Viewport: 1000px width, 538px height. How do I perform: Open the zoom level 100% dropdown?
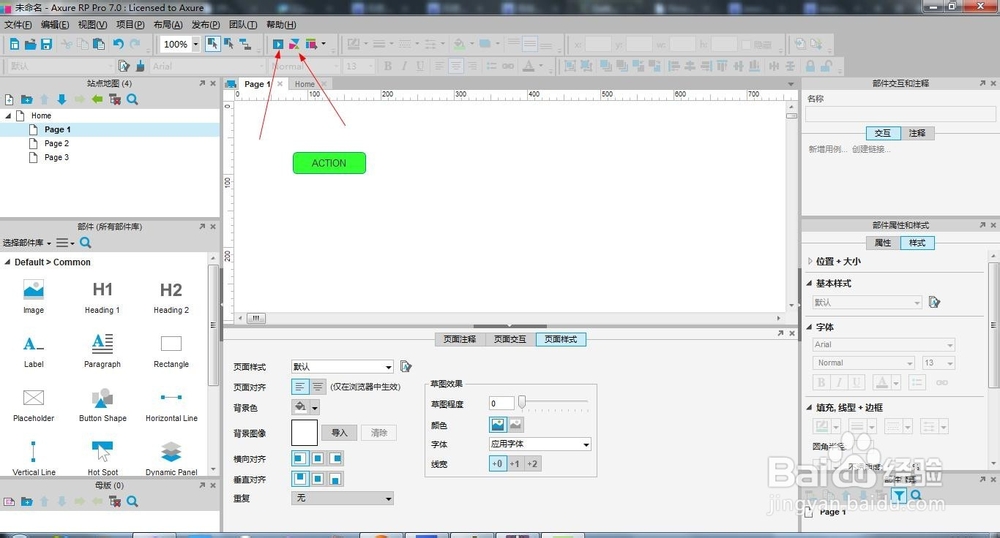(x=196, y=44)
